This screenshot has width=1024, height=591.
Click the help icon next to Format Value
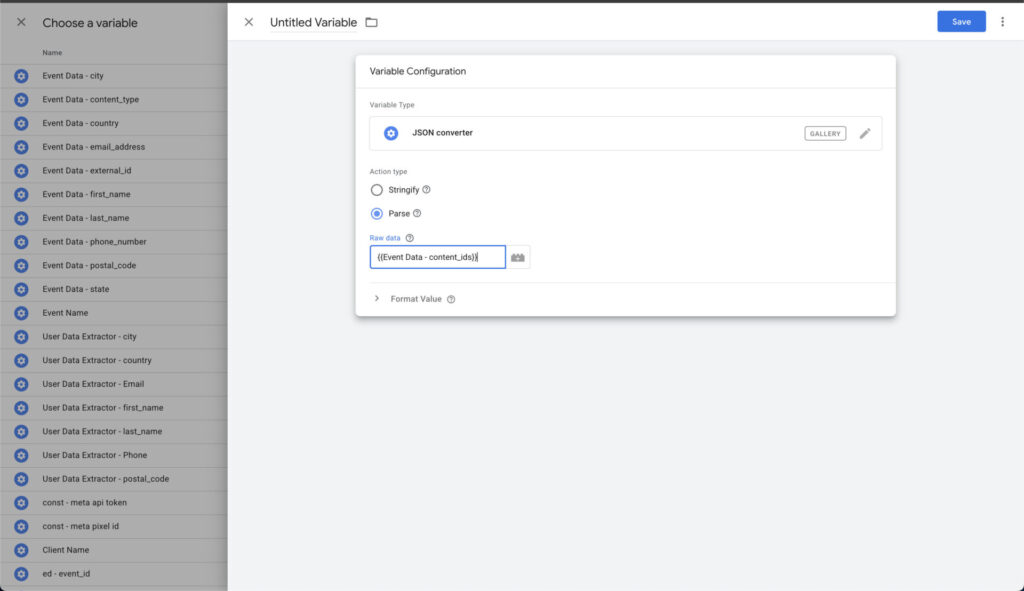click(x=451, y=299)
